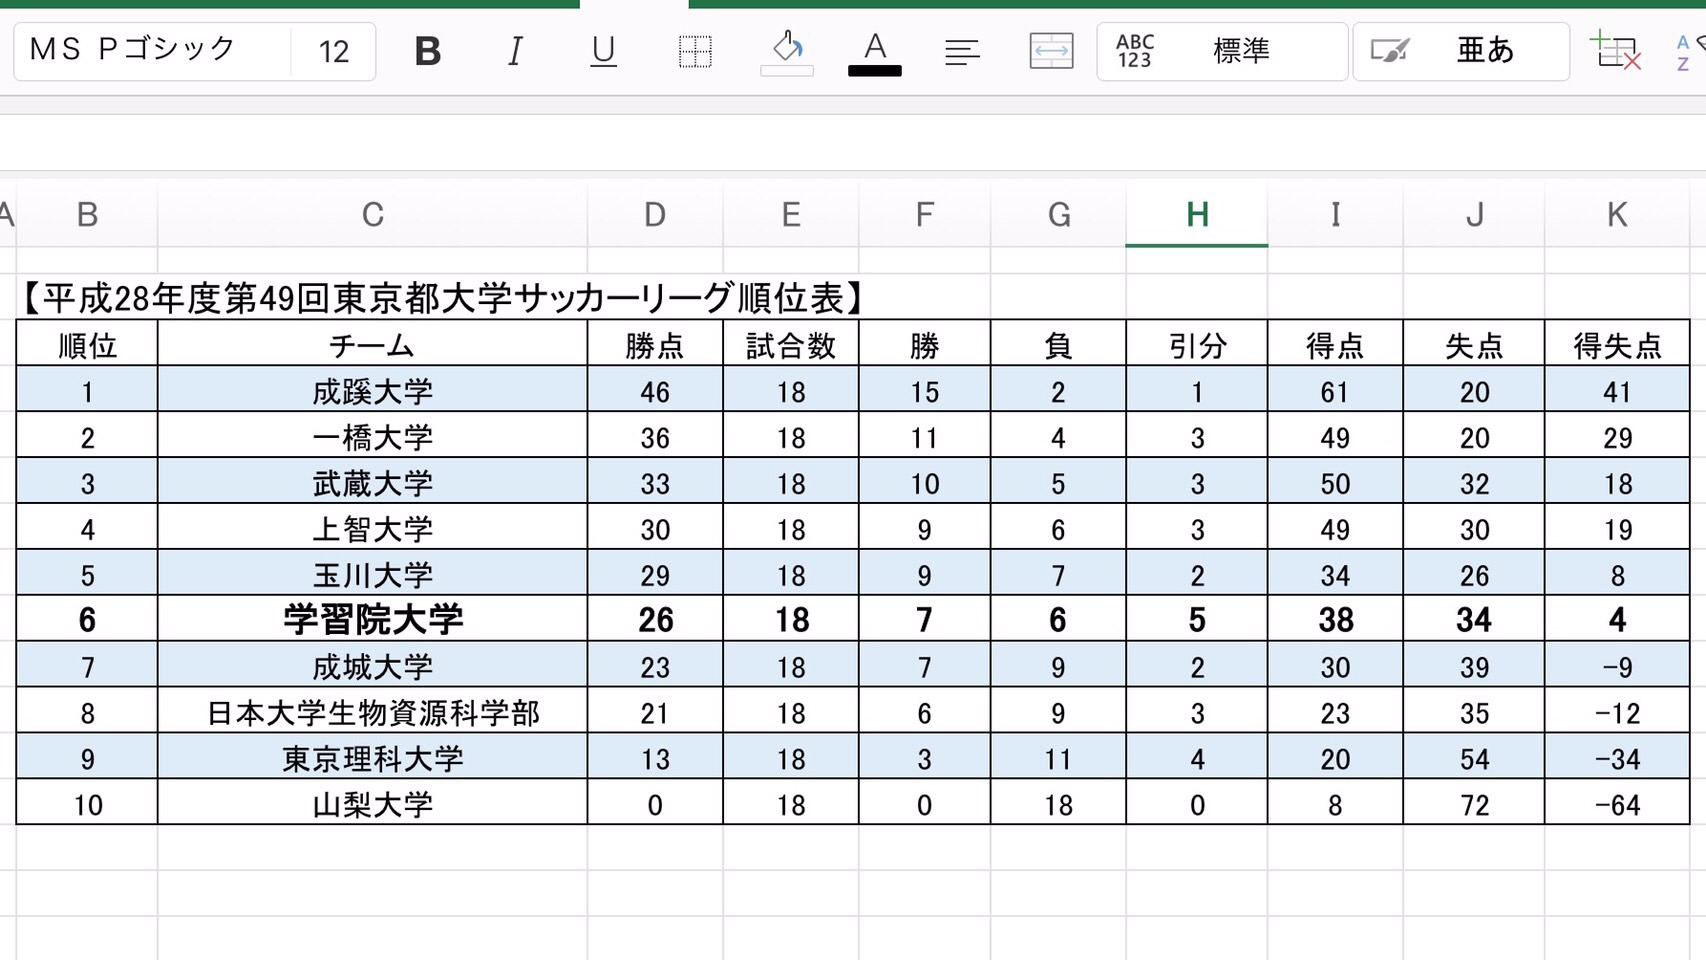This screenshot has height=960, width=1706.
Task: Select column F header
Action: tap(924, 214)
